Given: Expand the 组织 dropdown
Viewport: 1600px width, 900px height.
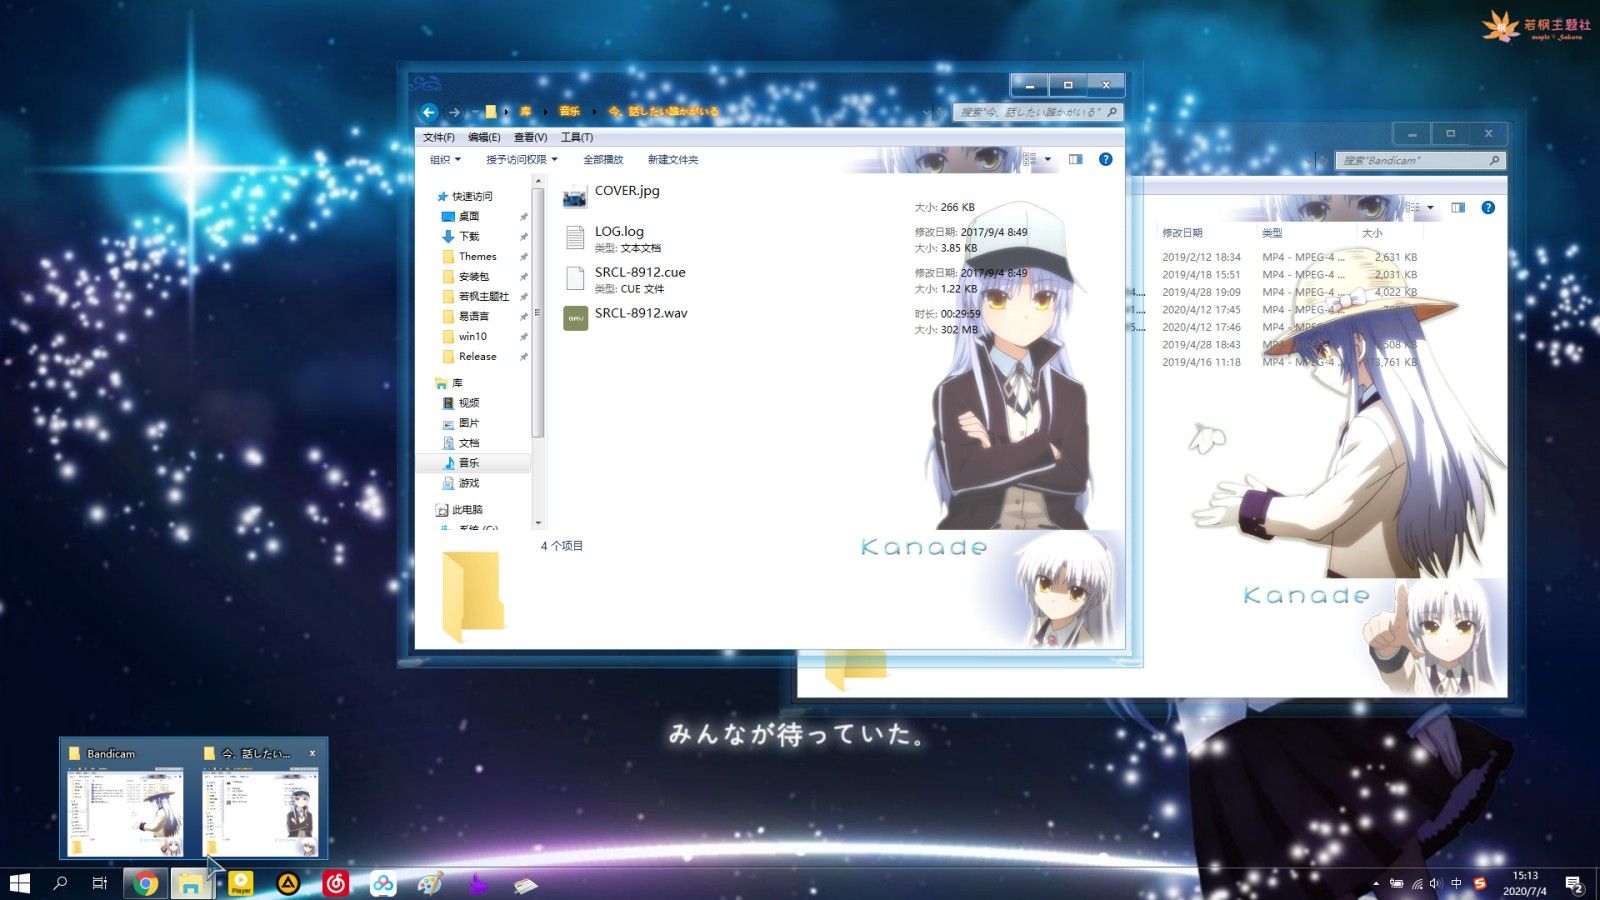Looking at the screenshot, I should click(446, 160).
